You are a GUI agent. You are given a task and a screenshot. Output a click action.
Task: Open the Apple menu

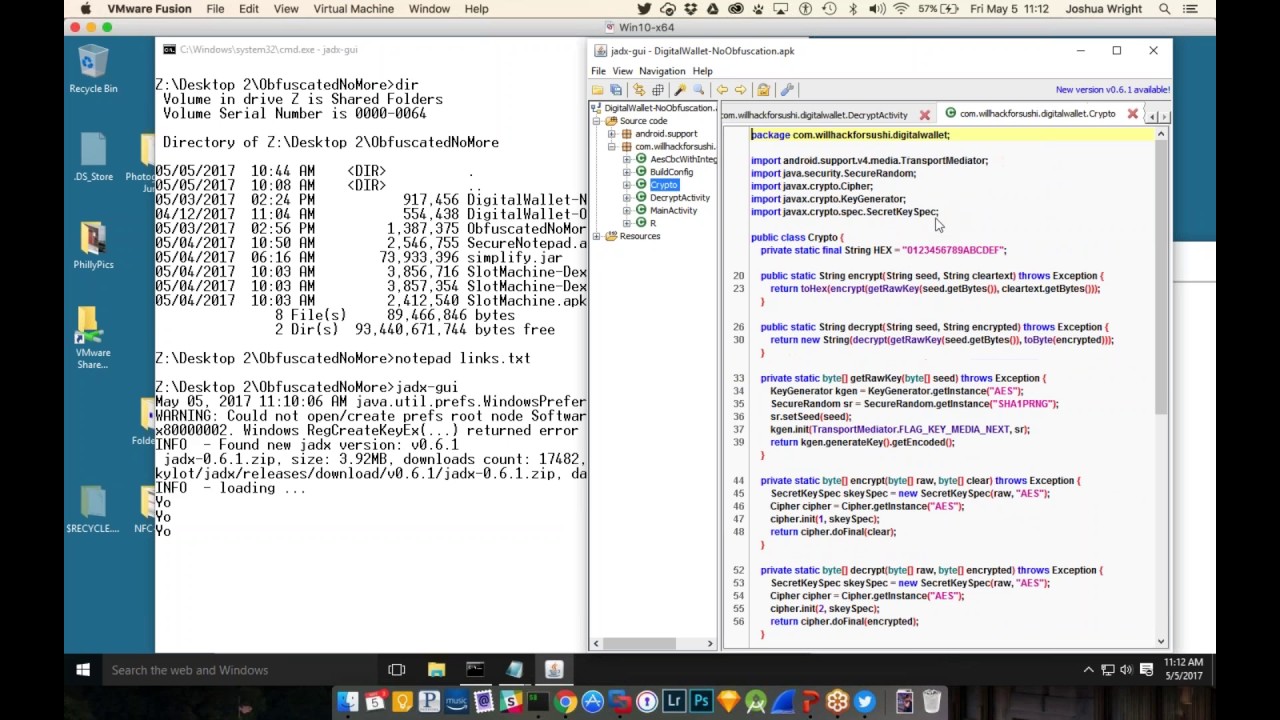(86, 9)
